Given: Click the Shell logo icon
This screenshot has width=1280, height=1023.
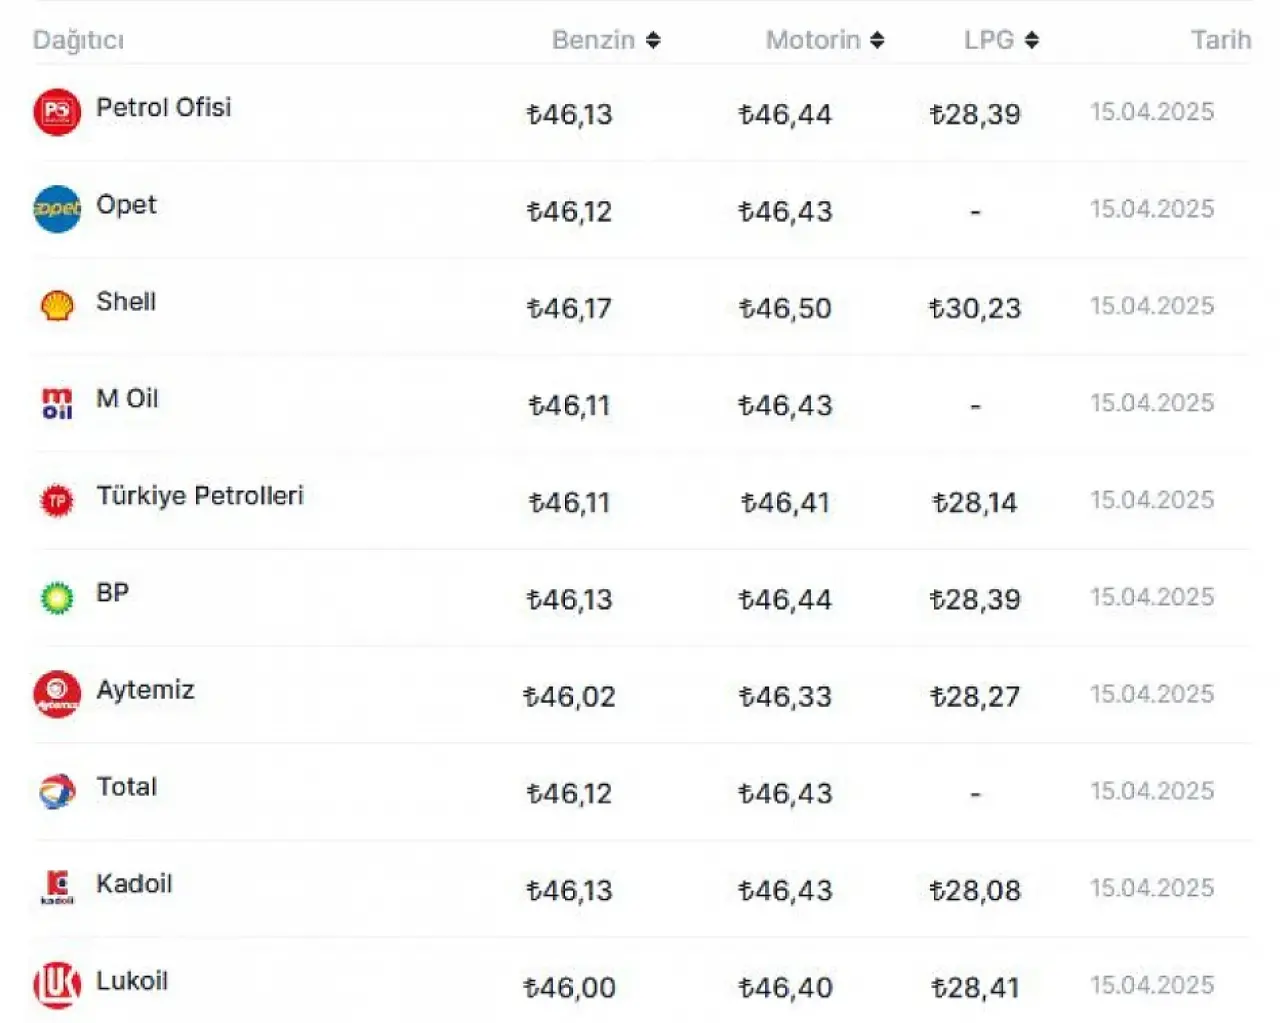Looking at the screenshot, I should tap(57, 306).
